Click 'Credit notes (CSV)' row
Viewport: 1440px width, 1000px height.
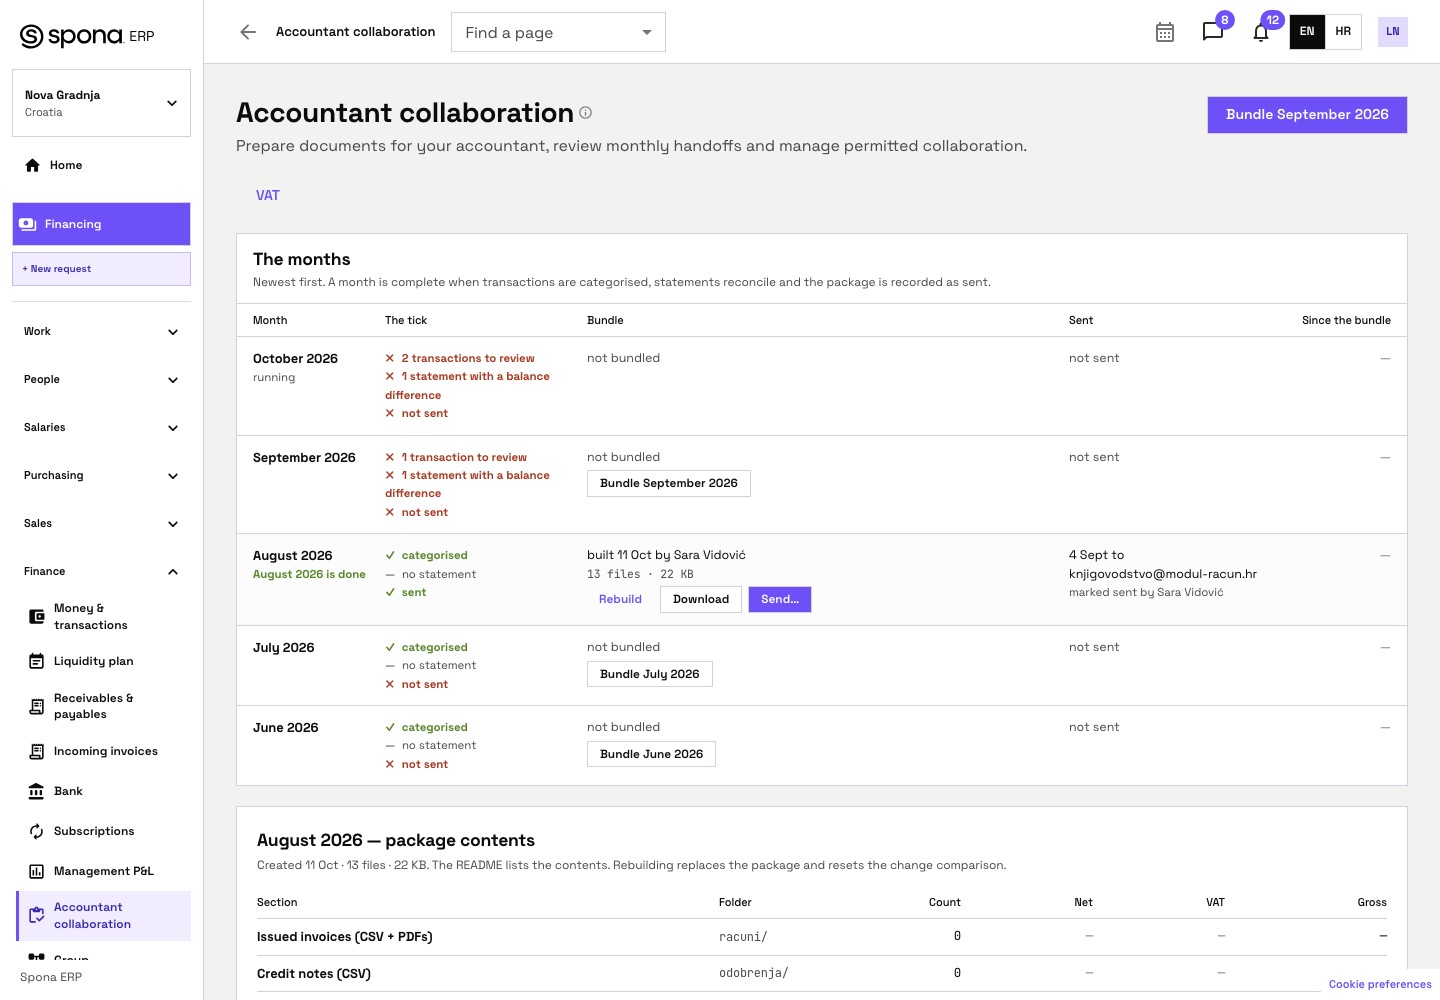point(822,973)
